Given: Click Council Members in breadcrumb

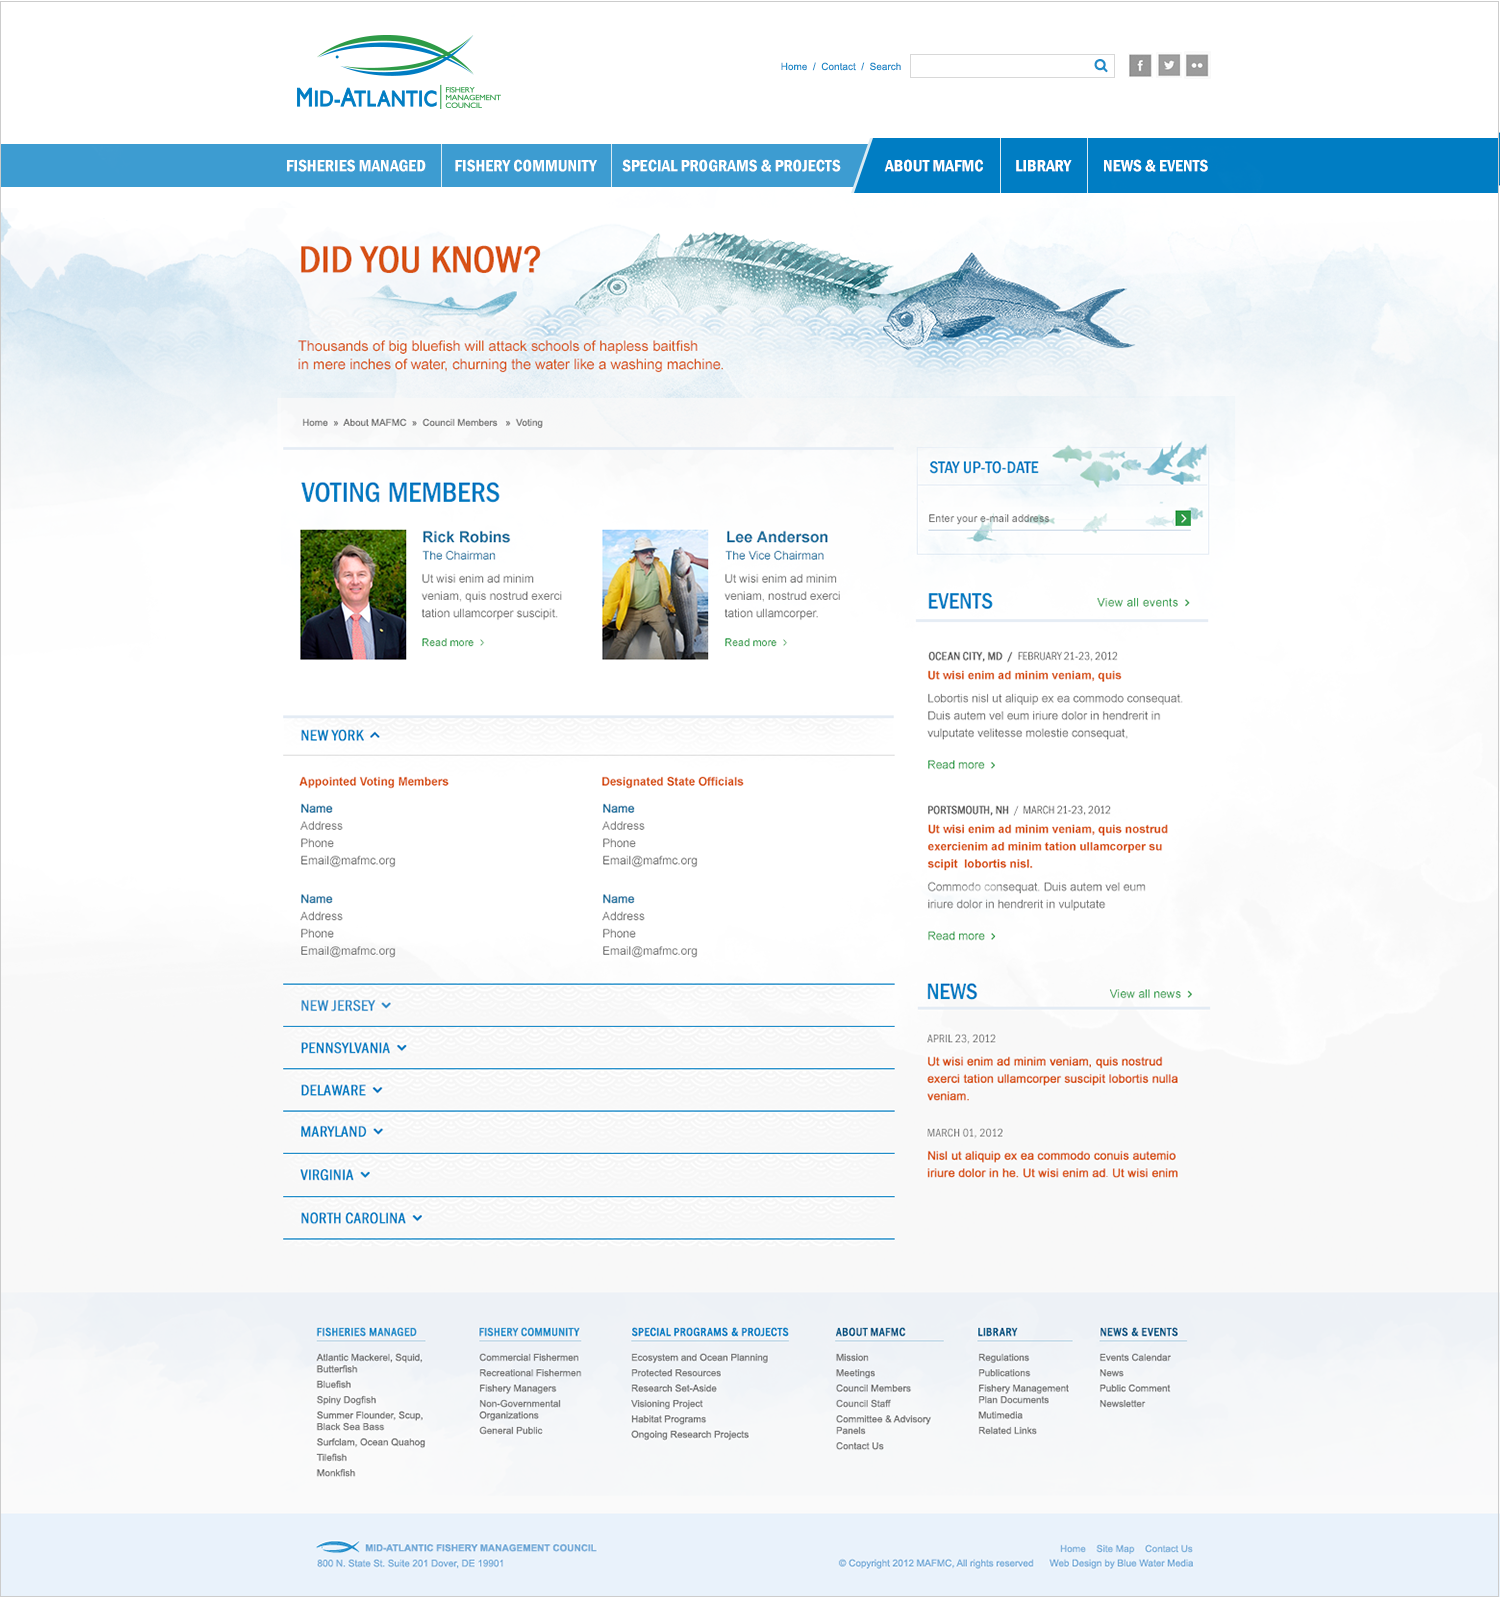Looking at the screenshot, I should click(x=460, y=423).
